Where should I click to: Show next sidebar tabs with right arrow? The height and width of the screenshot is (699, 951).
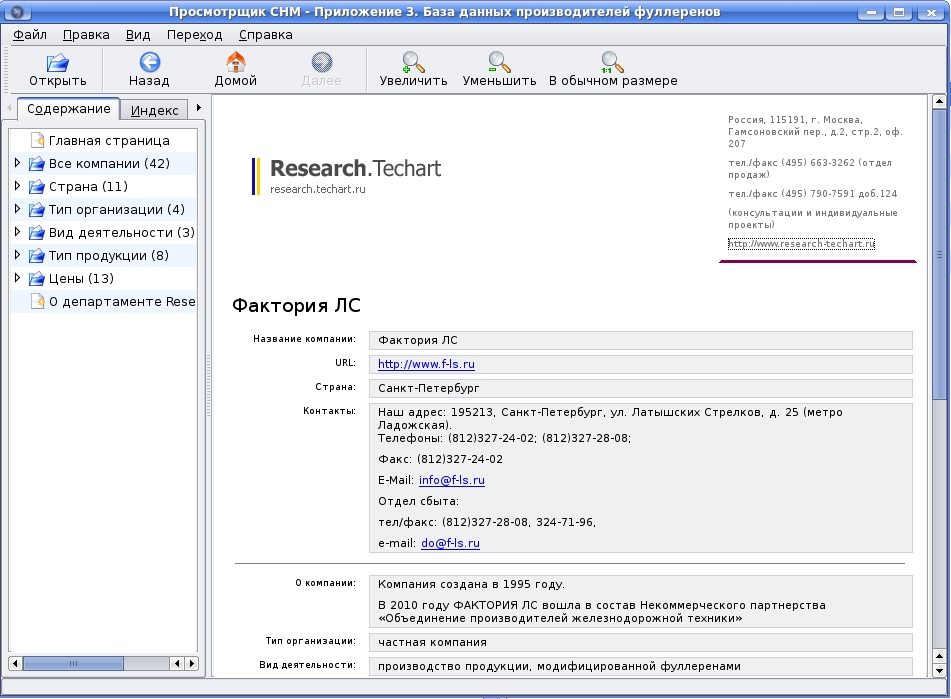(x=198, y=108)
